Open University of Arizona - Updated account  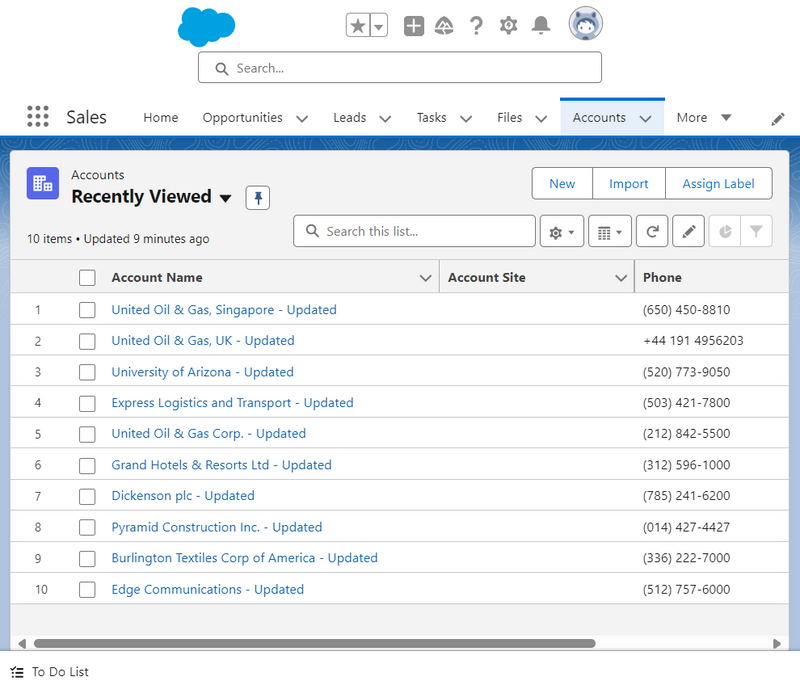(203, 372)
